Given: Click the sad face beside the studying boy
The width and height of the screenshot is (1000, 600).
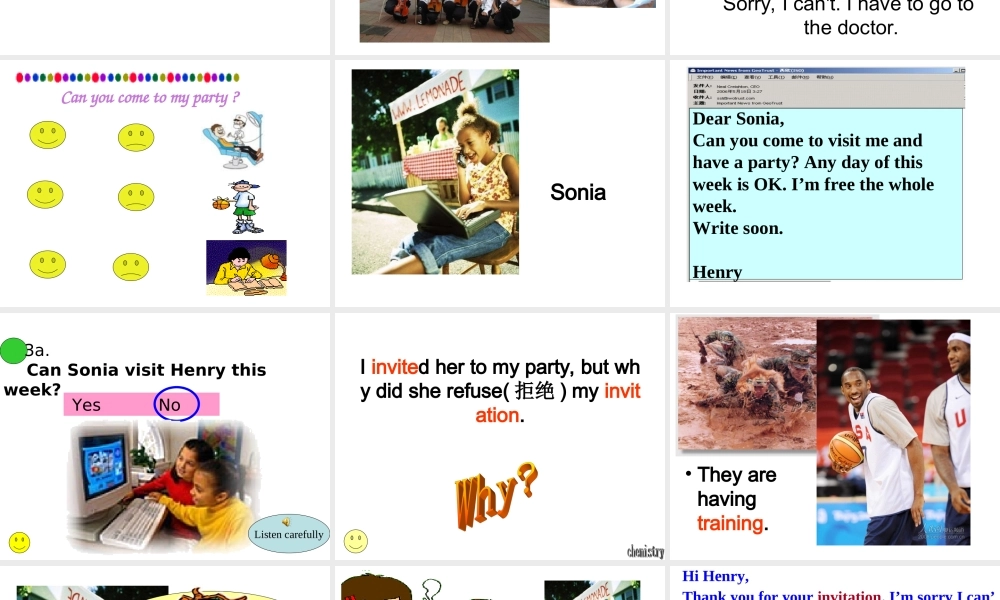Looking at the screenshot, I should tap(130, 267).
